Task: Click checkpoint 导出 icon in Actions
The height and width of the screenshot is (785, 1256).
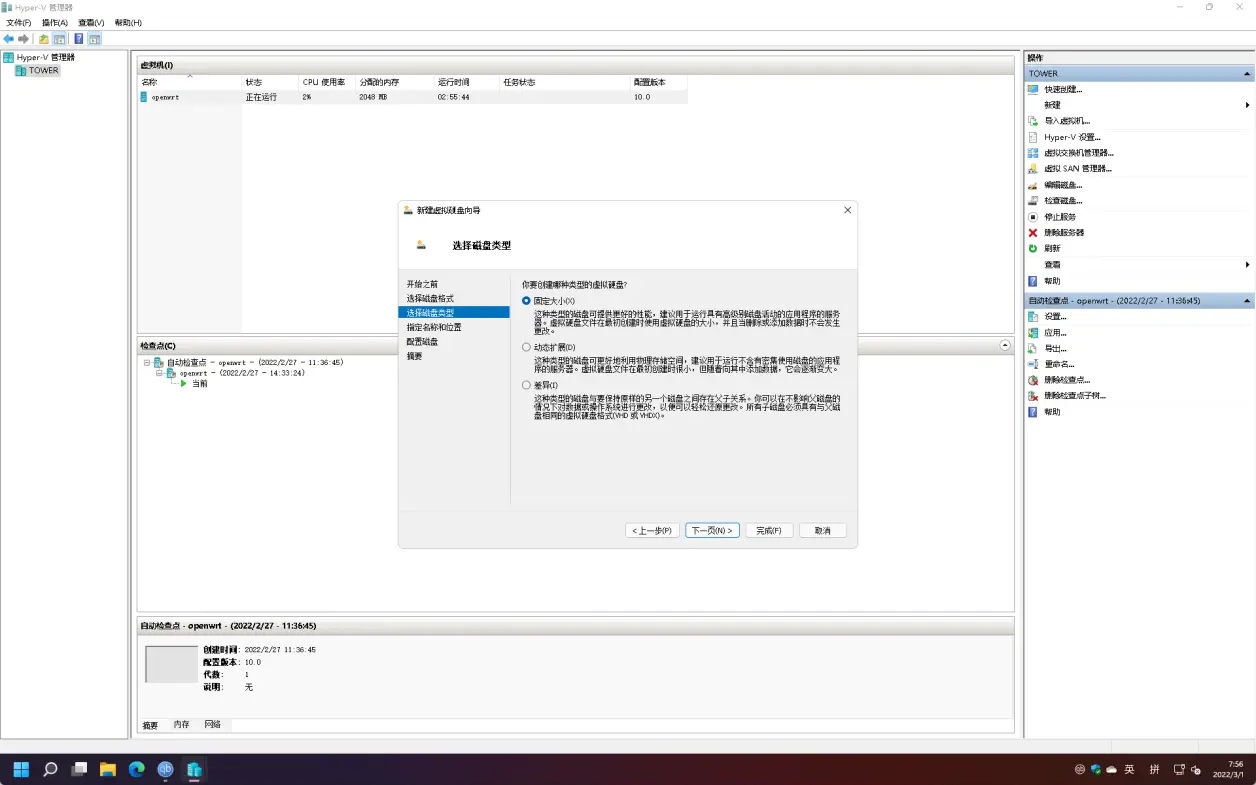Action: click(1033, 349)
